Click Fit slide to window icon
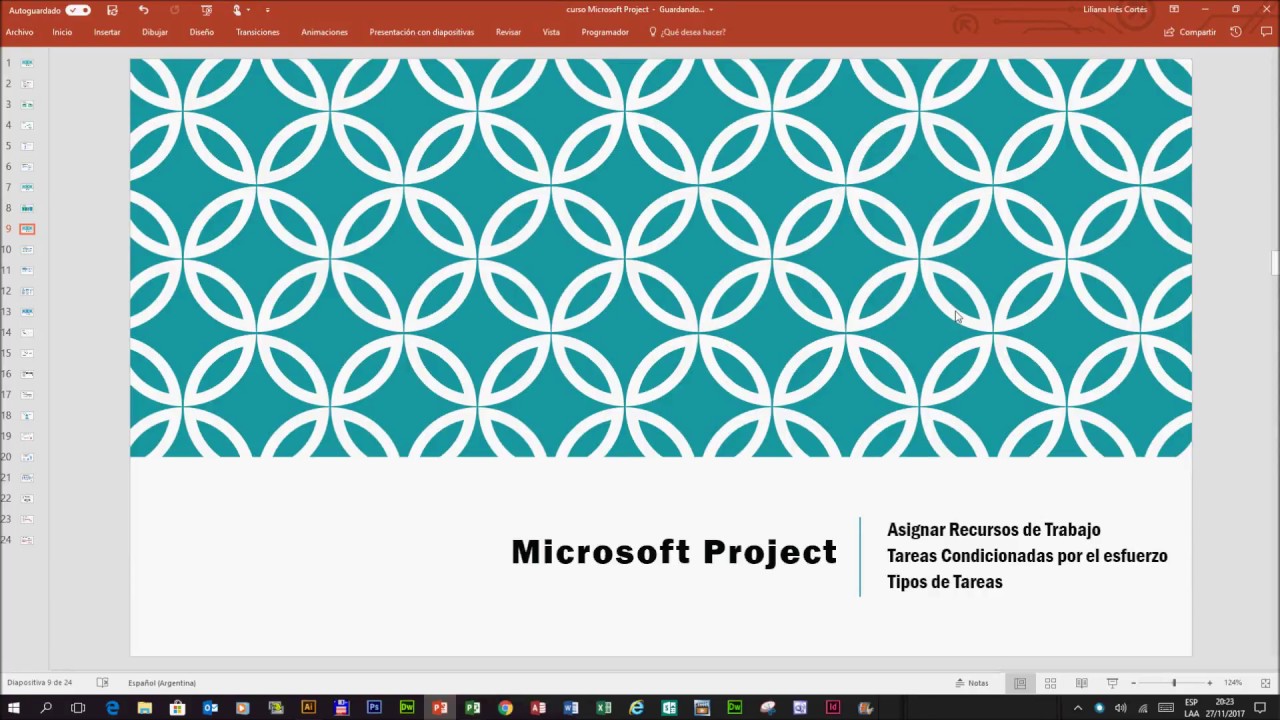This screenshot has width=1280, height=720. click(1265, 683)
